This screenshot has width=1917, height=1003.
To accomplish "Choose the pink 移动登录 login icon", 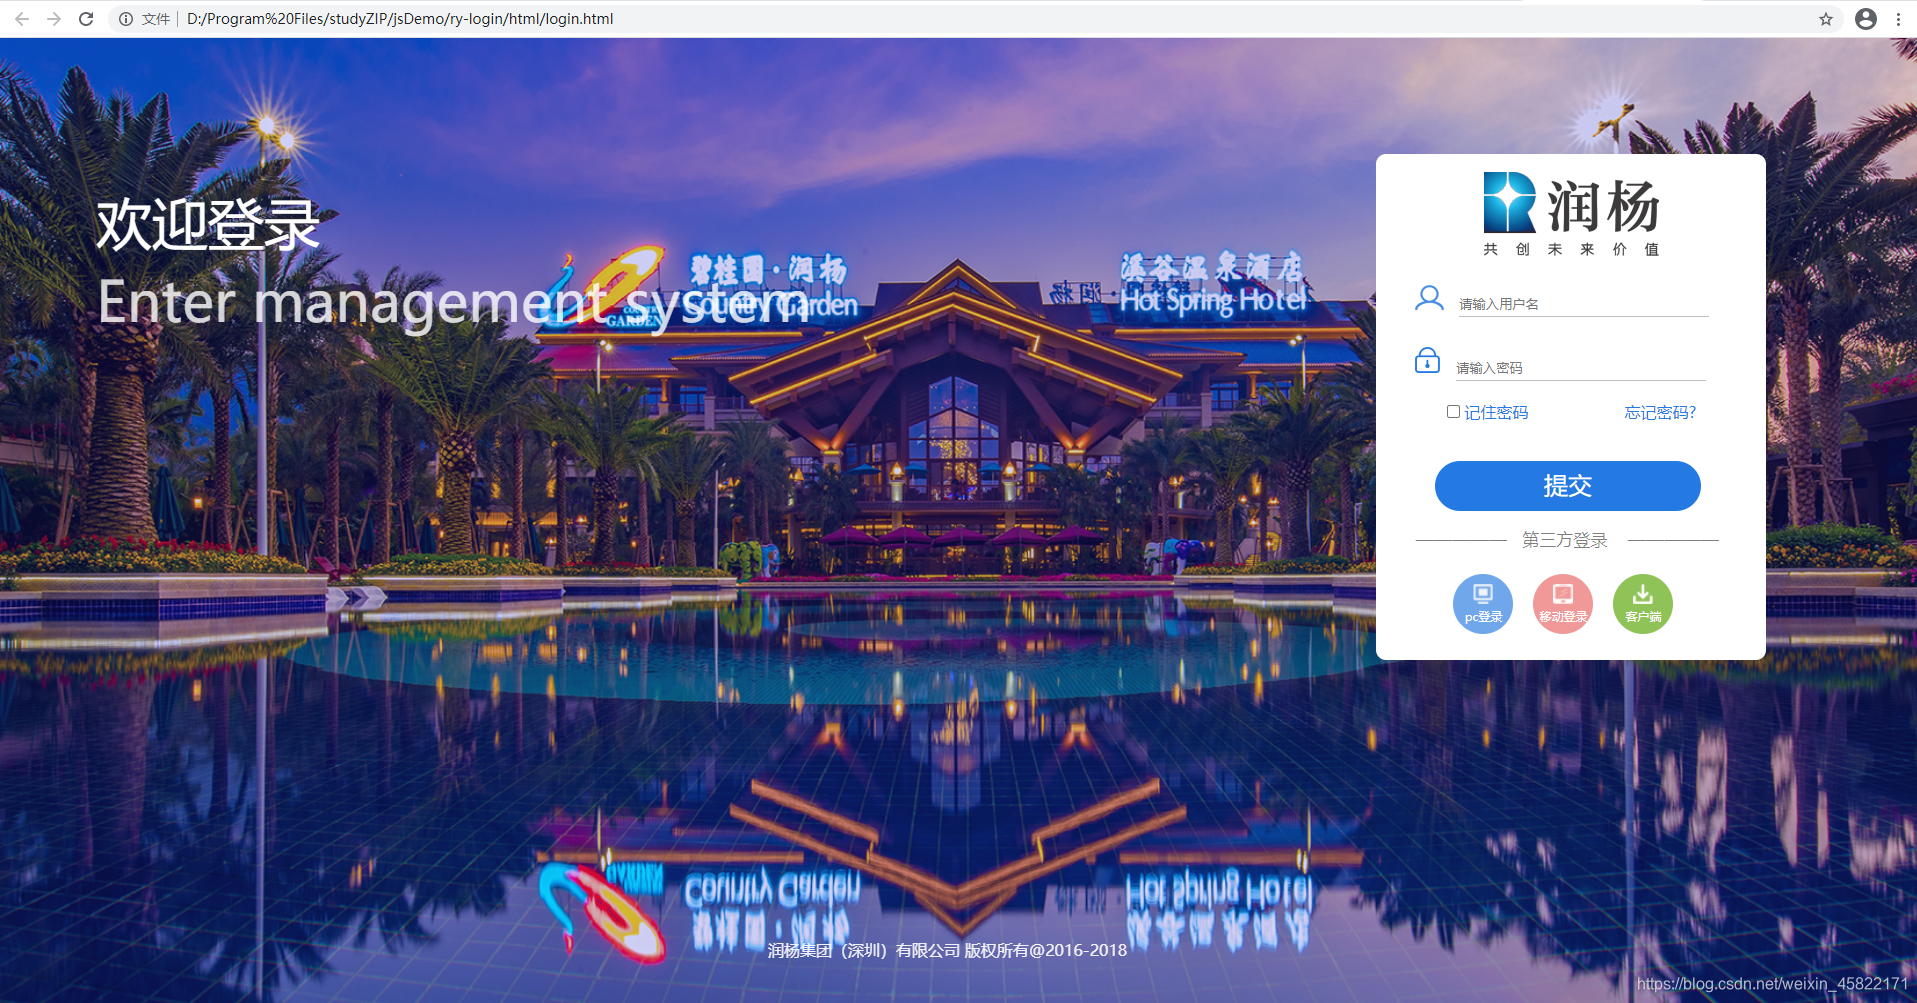I will [x=1563, y=604].
